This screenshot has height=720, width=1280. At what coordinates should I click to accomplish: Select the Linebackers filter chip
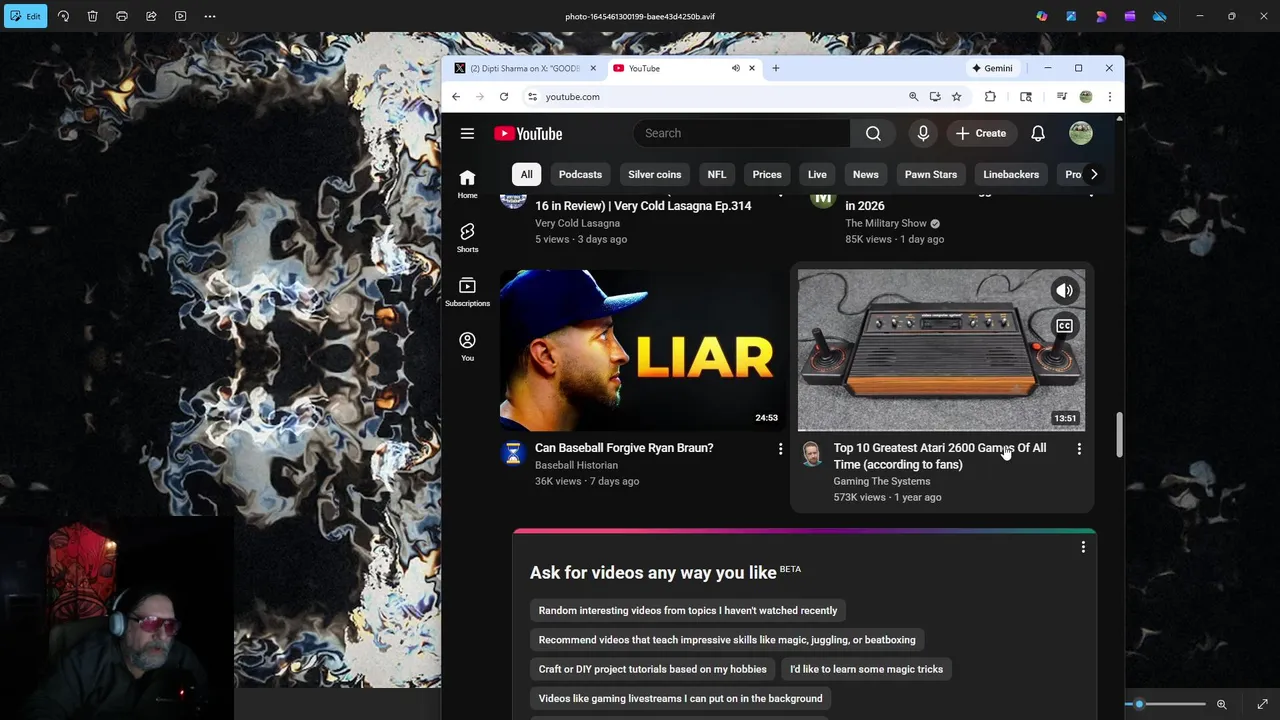tap(1011, 174)
